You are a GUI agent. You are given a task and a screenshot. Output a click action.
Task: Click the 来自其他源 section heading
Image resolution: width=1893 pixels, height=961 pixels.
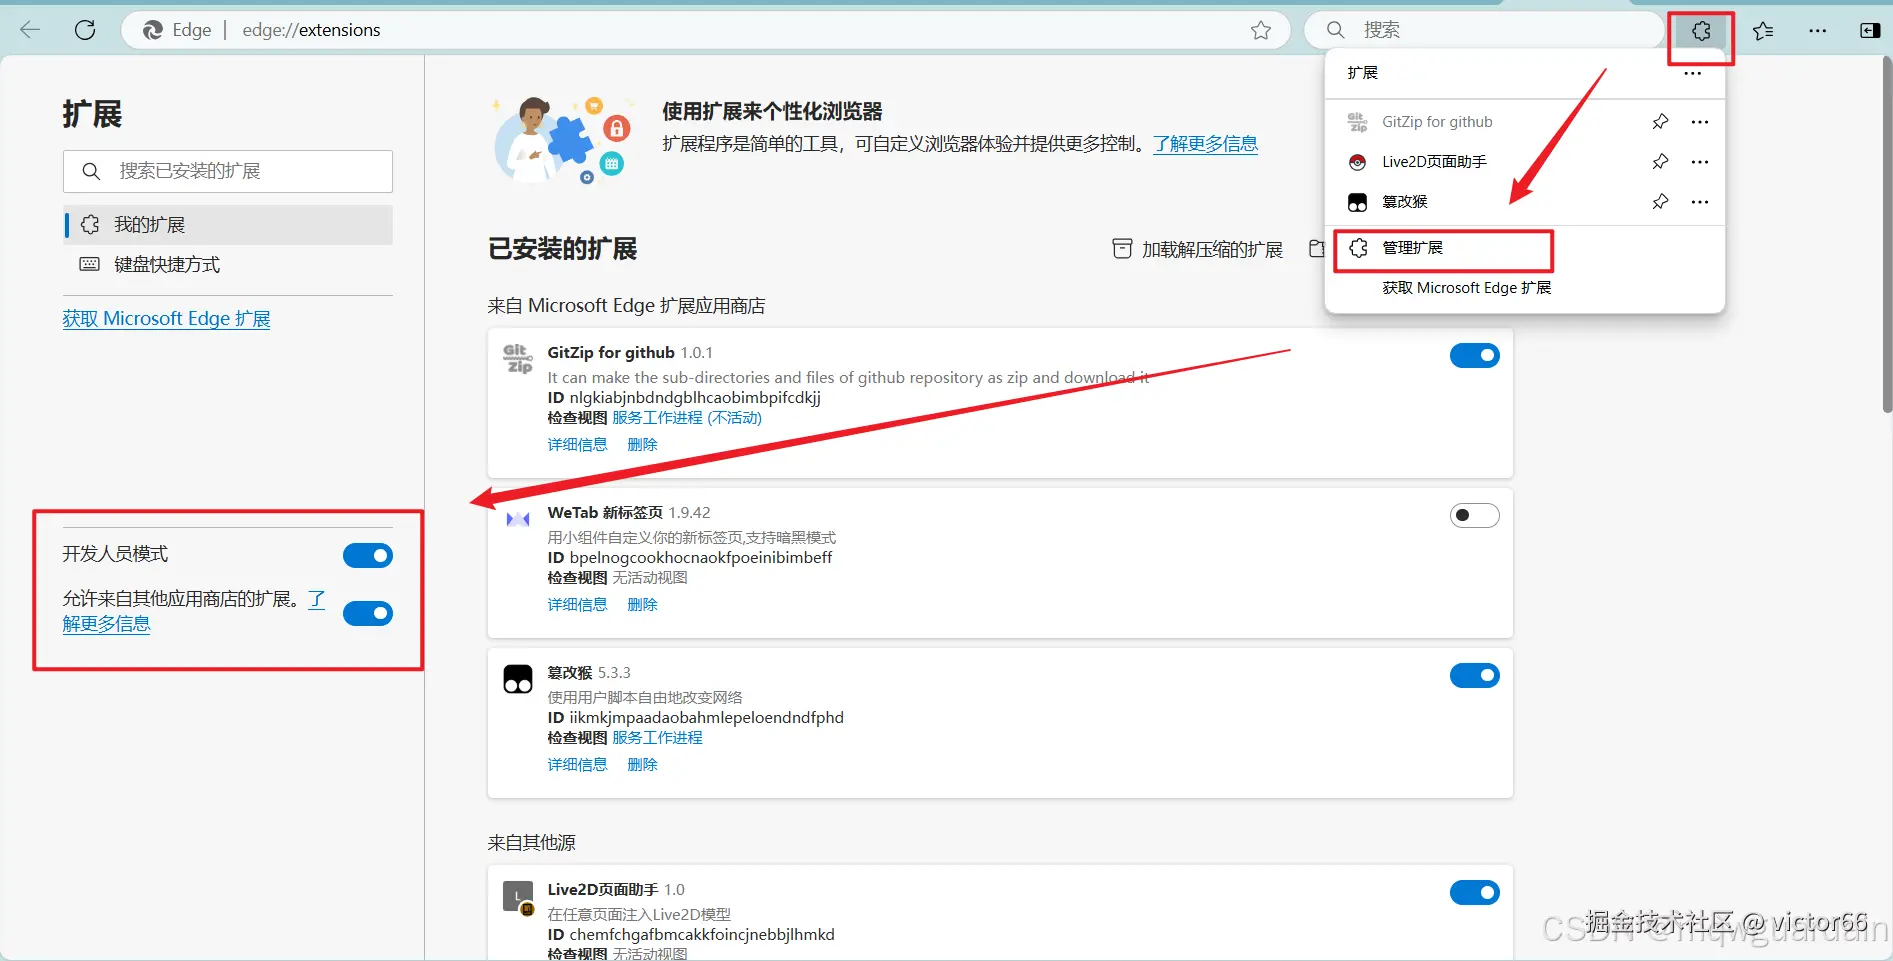[531, 843]
